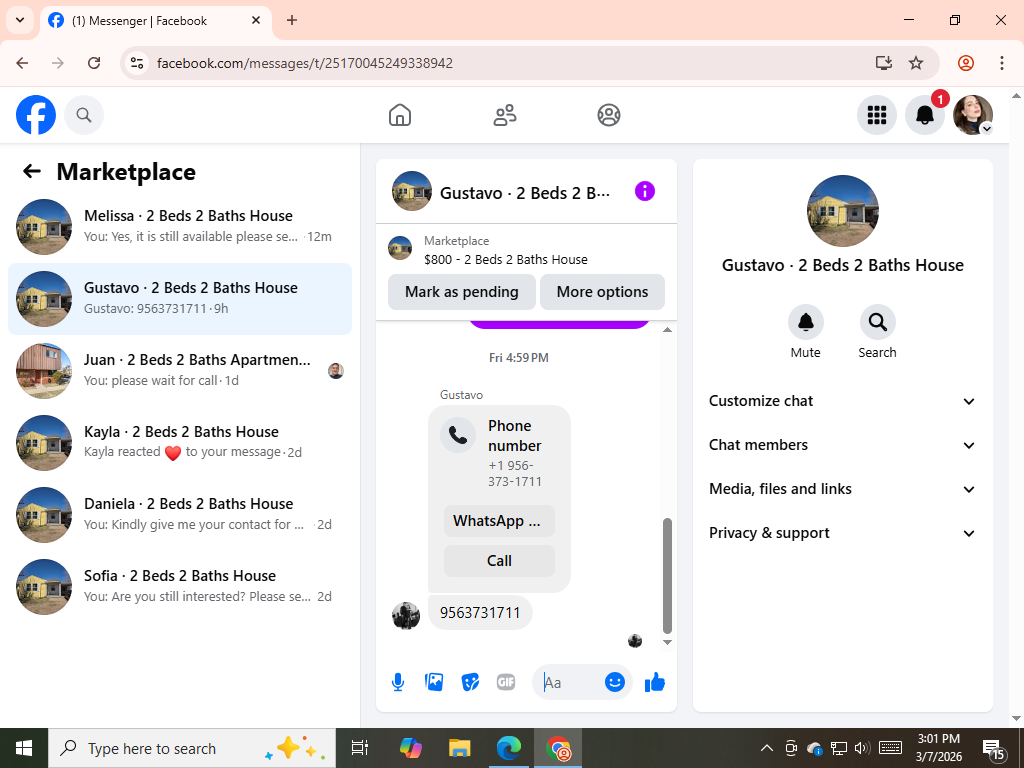The height and width of the screenshot is (768, 1024).
Task: Open the emoji picker smiley
Action: (x=615, y=682)
